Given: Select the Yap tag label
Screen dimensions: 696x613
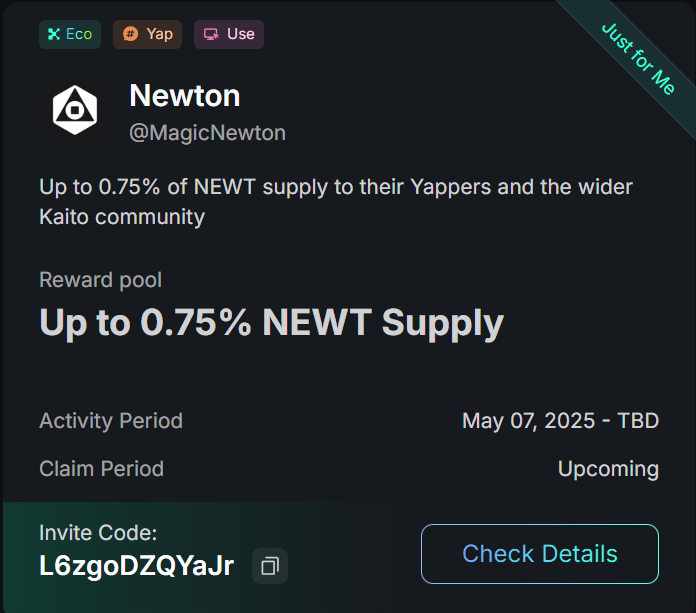Looking at the screenshot, I should point(159,34).
